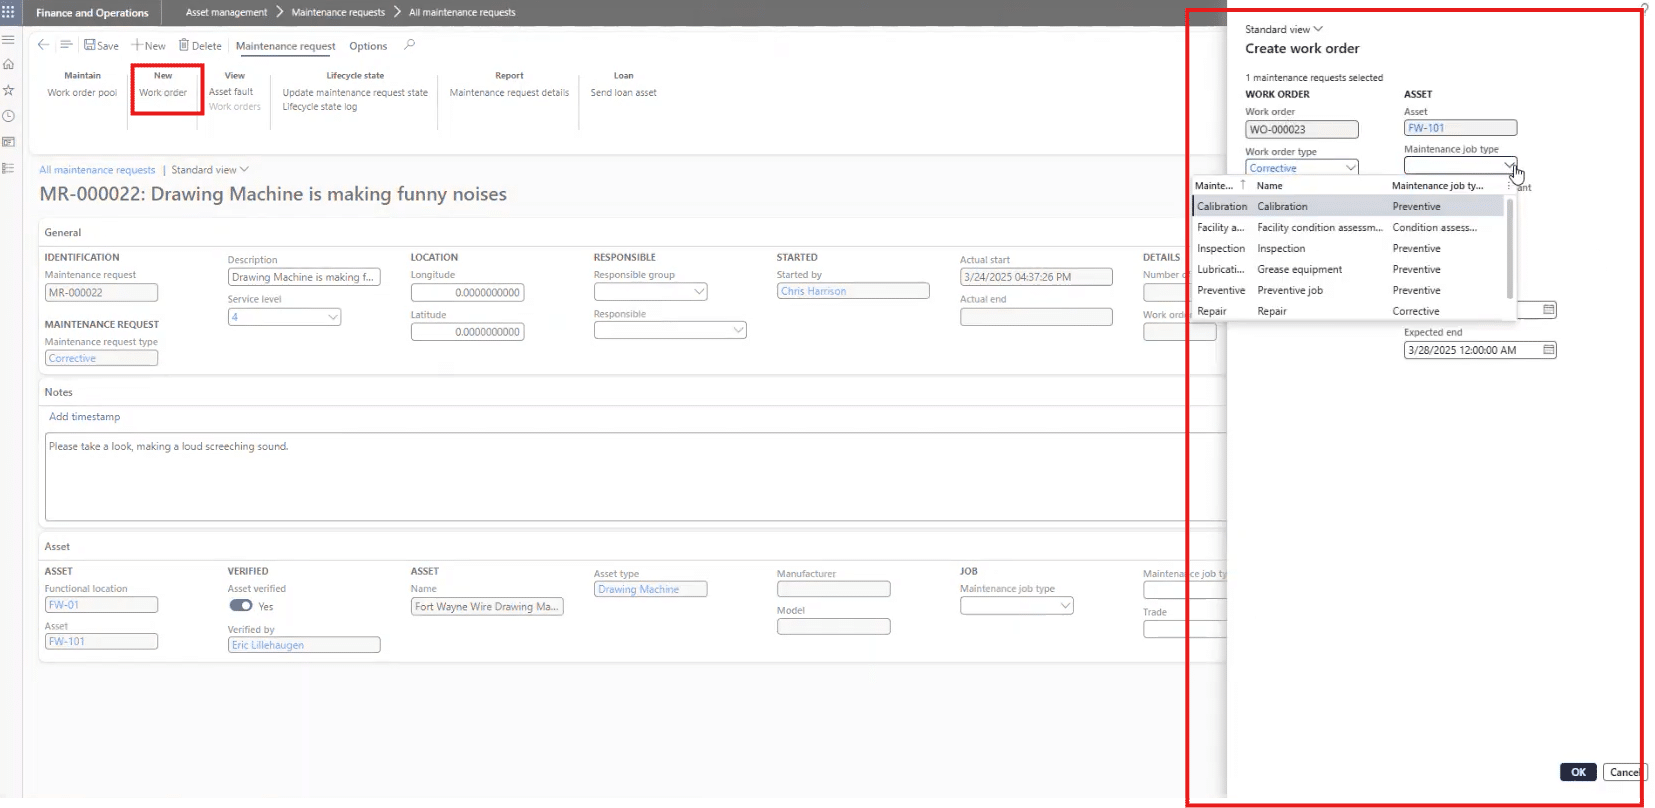Toggle the Asset verified switch
The width and height of the screenshot is (1655, 808).
point(241,605)
